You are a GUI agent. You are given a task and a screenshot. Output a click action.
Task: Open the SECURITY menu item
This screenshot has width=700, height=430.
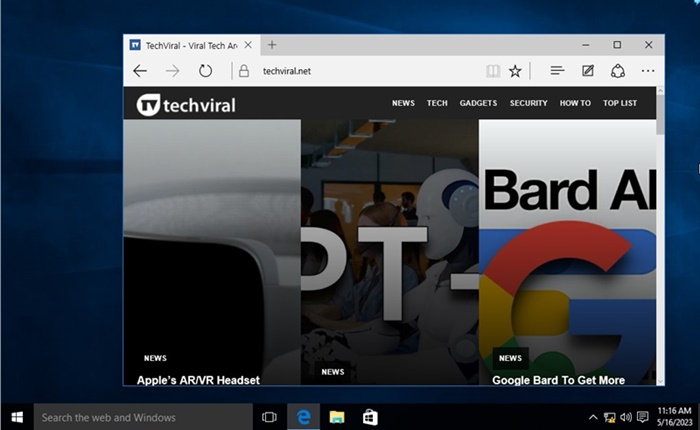529,103
